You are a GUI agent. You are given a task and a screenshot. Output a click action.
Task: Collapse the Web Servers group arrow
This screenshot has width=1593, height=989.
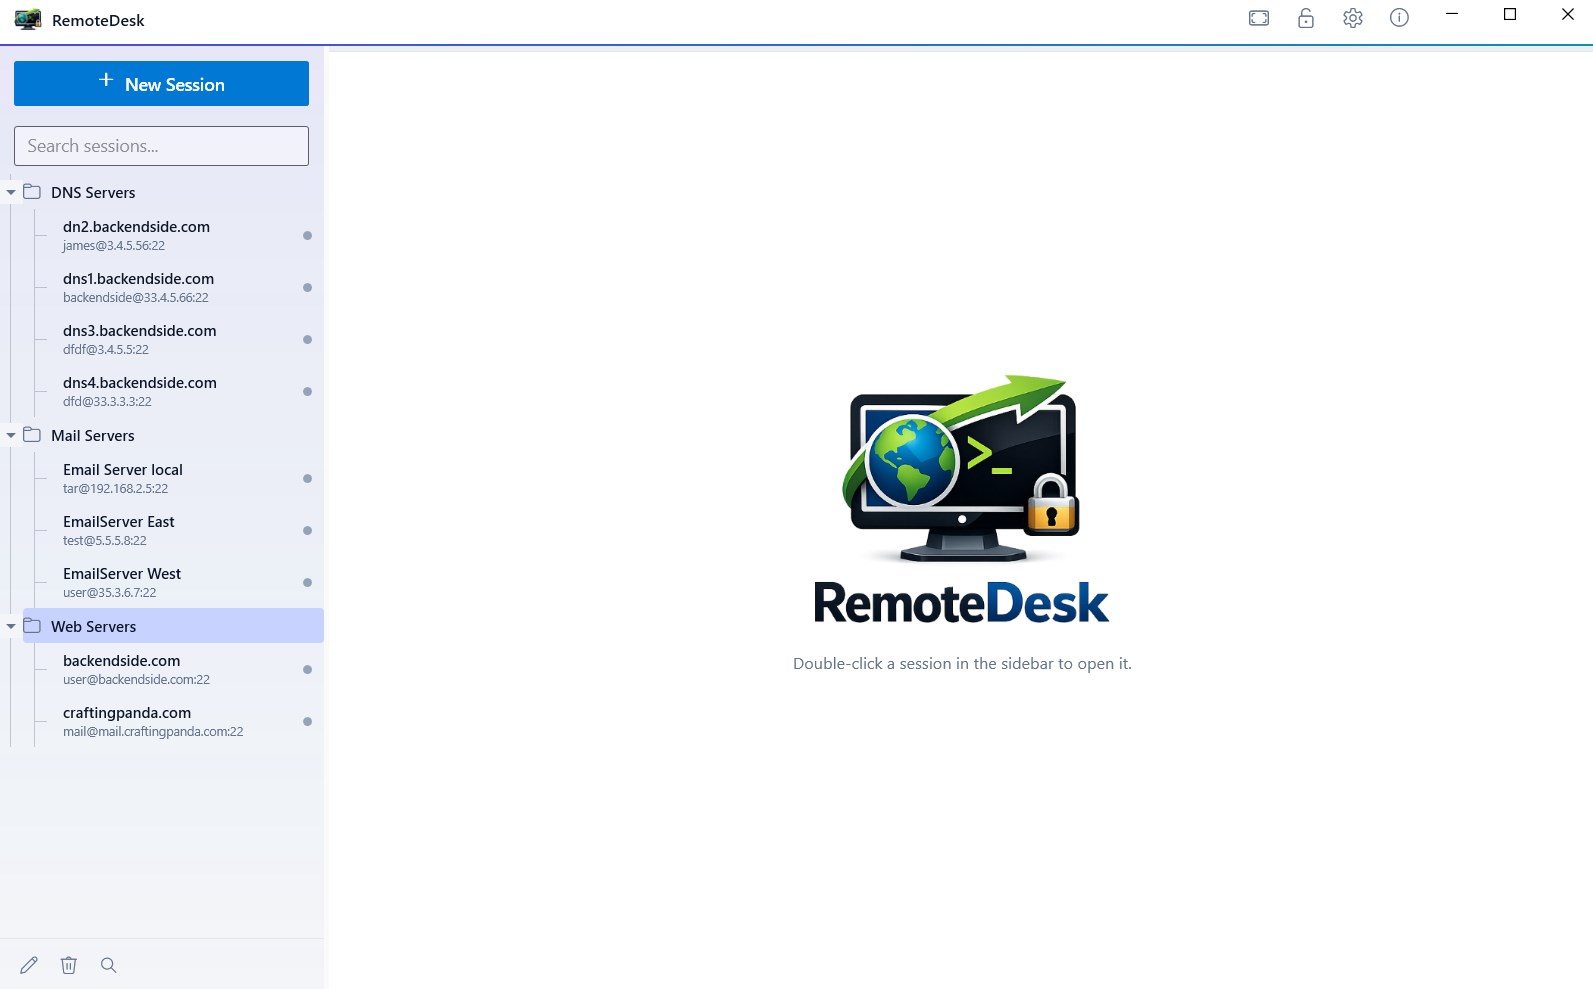tap(11, 626)
